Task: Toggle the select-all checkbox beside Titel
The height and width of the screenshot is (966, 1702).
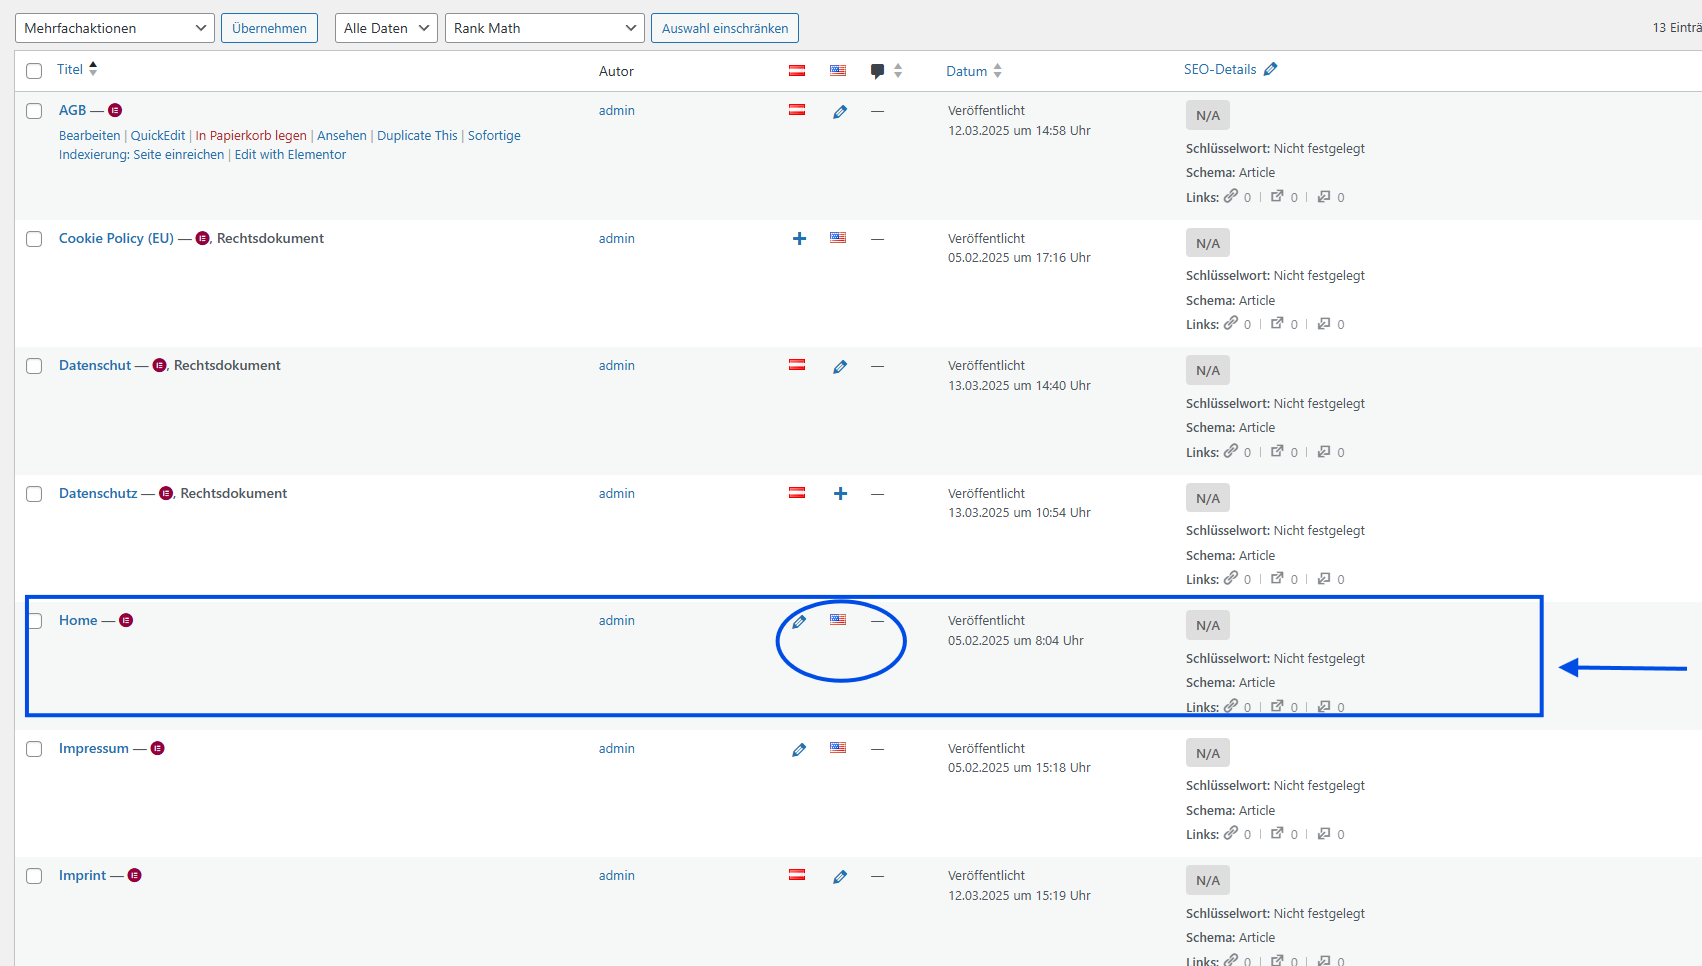Action: point(34,71)
